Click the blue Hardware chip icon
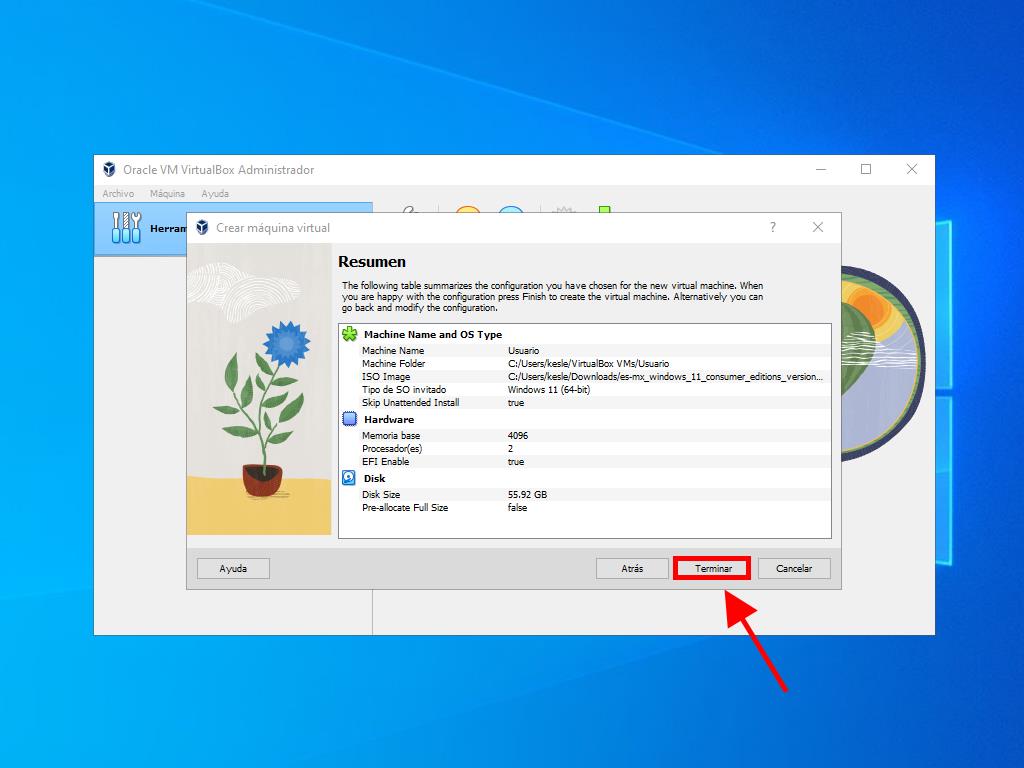 [x=349, y=419]
